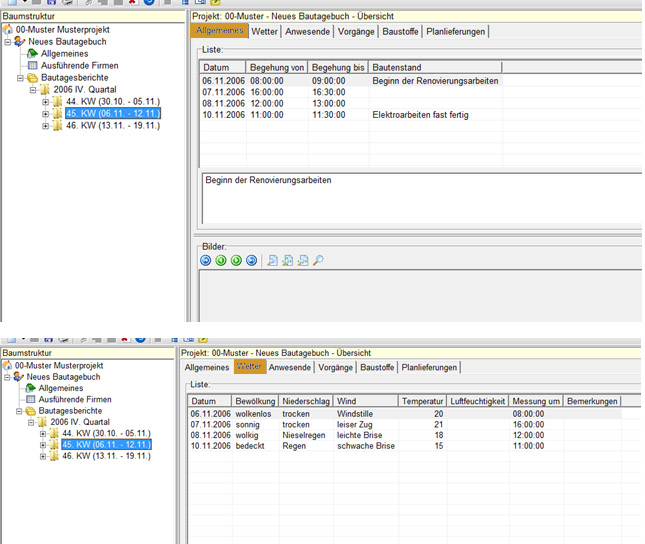Click Bemerkungen column header

[x=592, y=401]
